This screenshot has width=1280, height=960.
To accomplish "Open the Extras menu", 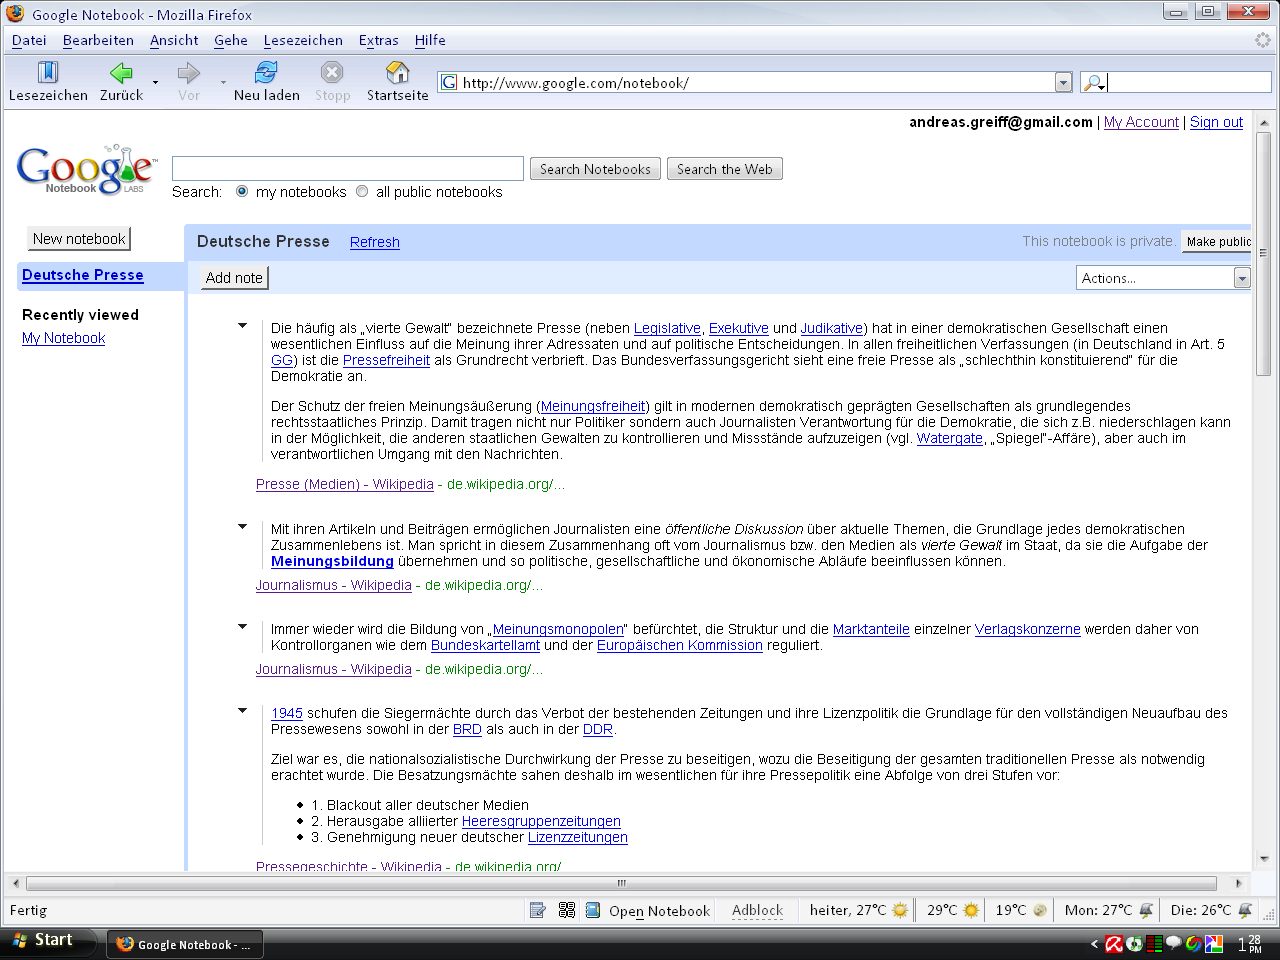I will [x=378, y=40].
